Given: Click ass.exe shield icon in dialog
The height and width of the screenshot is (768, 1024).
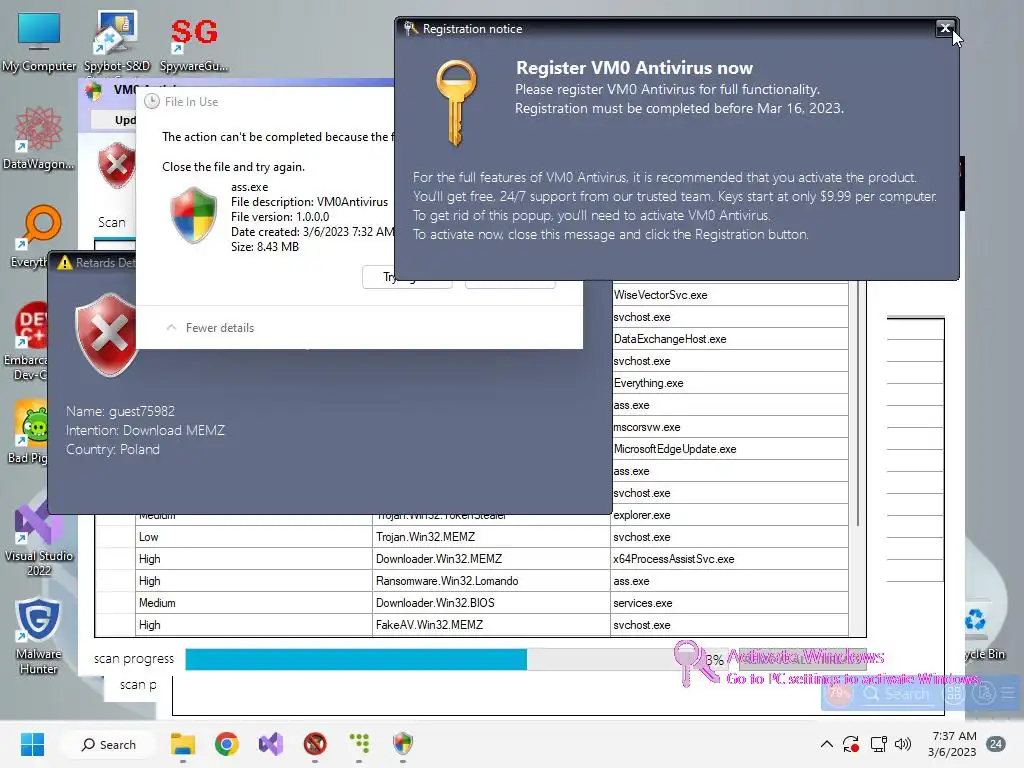Looking at the screenshot, I should [x=193, y=216].
